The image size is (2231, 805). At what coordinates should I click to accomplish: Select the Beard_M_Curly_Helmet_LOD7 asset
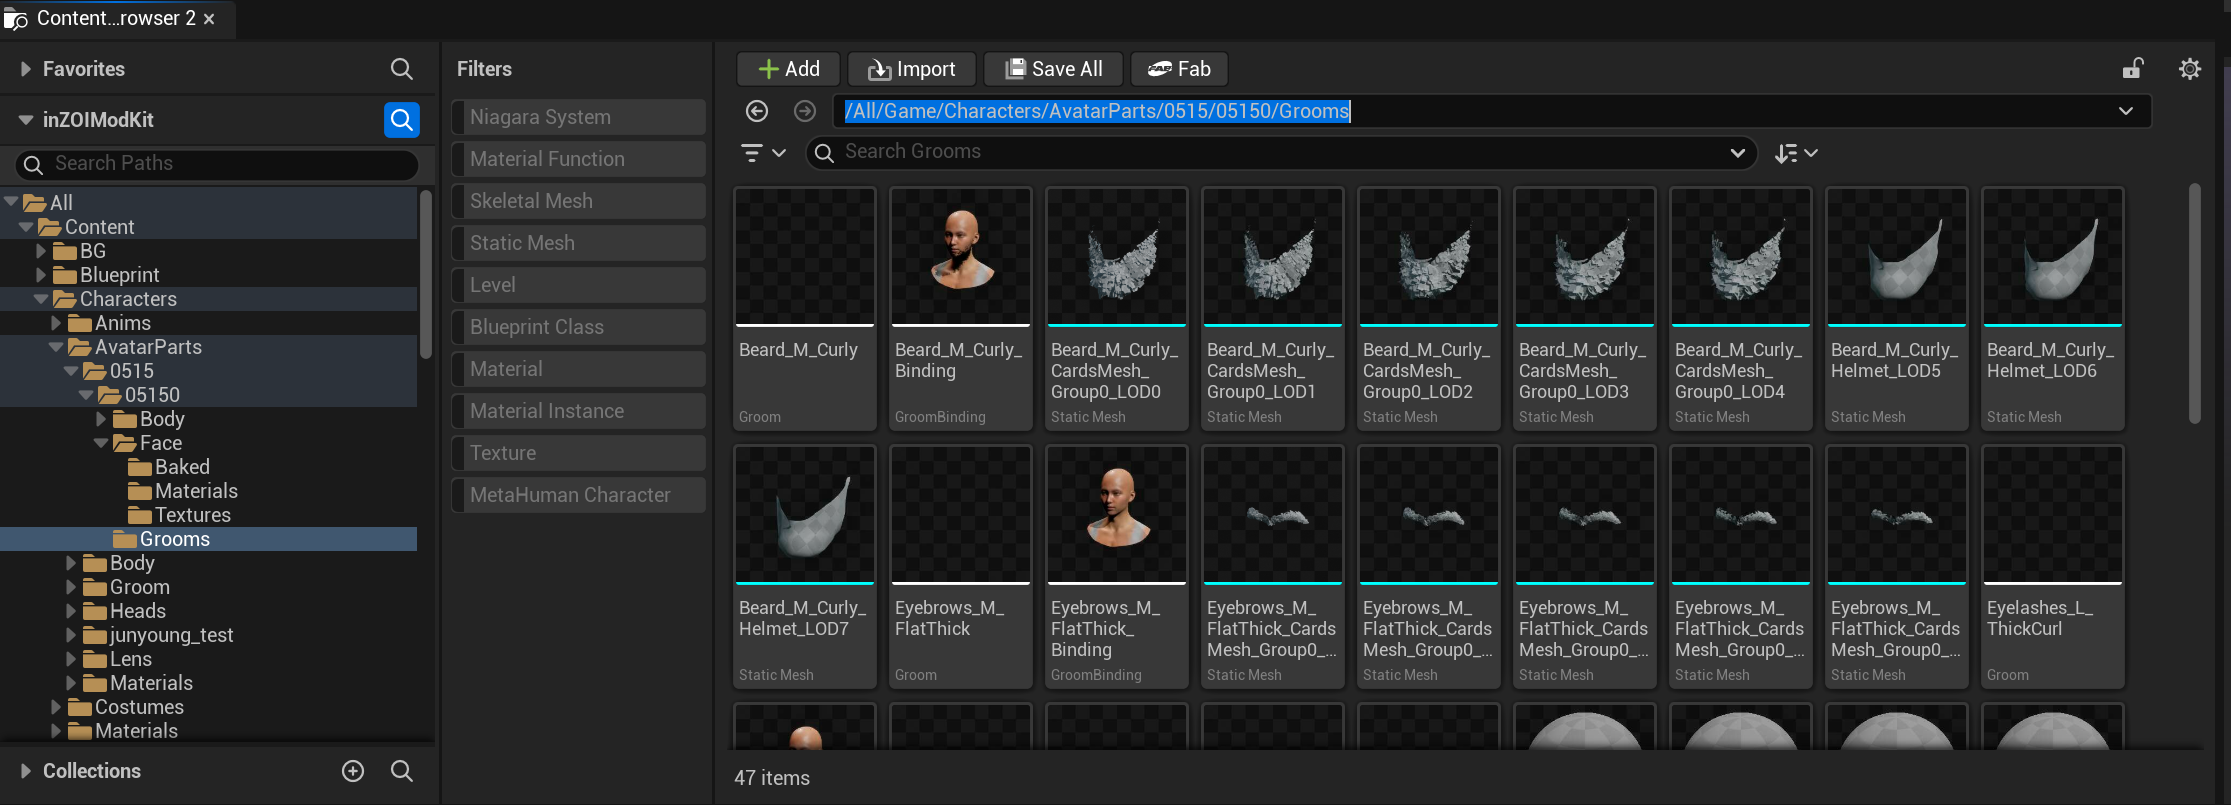pyautogui.click(x=805, y=567)
